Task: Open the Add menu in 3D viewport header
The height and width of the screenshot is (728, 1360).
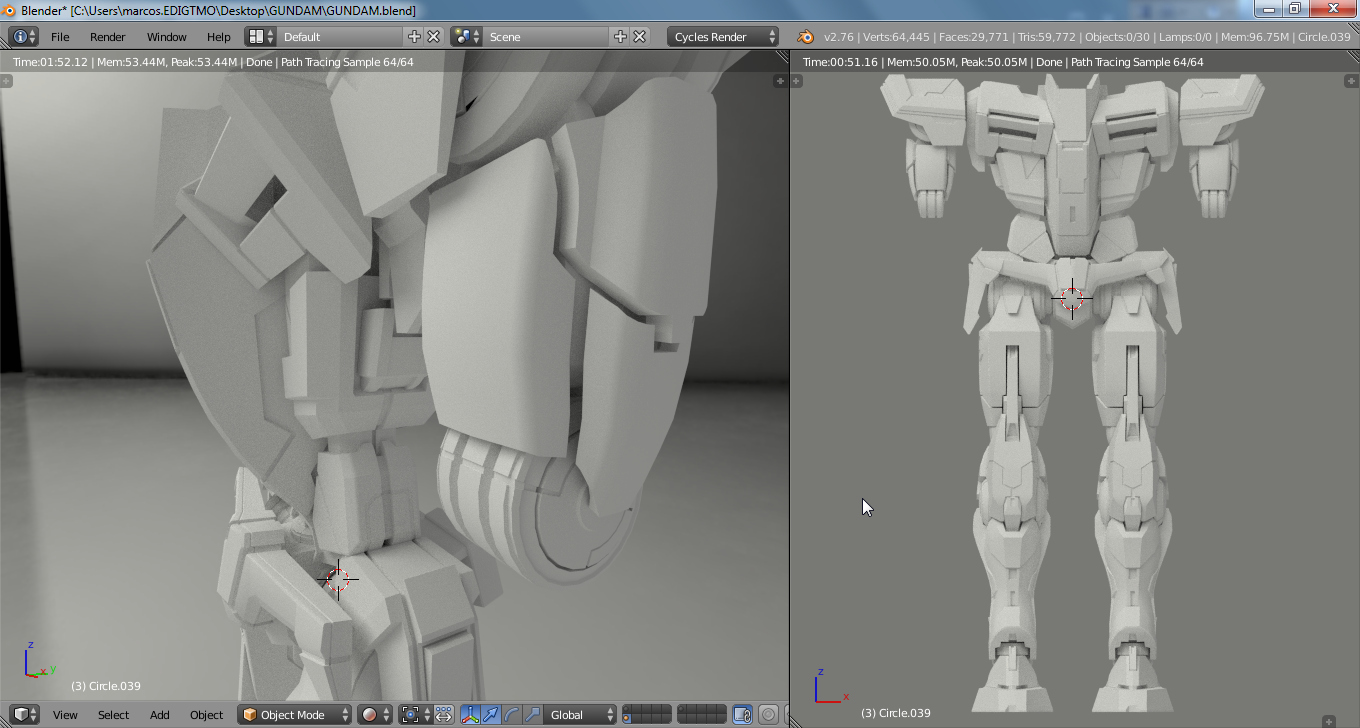Action: coord(160,715)
